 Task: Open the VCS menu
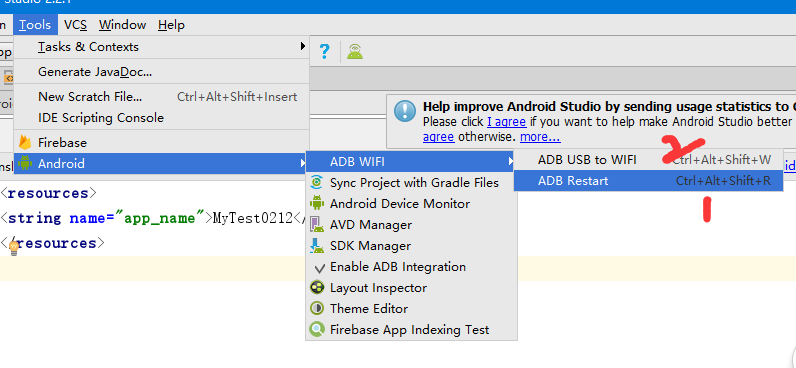click(x=76, y=25)
